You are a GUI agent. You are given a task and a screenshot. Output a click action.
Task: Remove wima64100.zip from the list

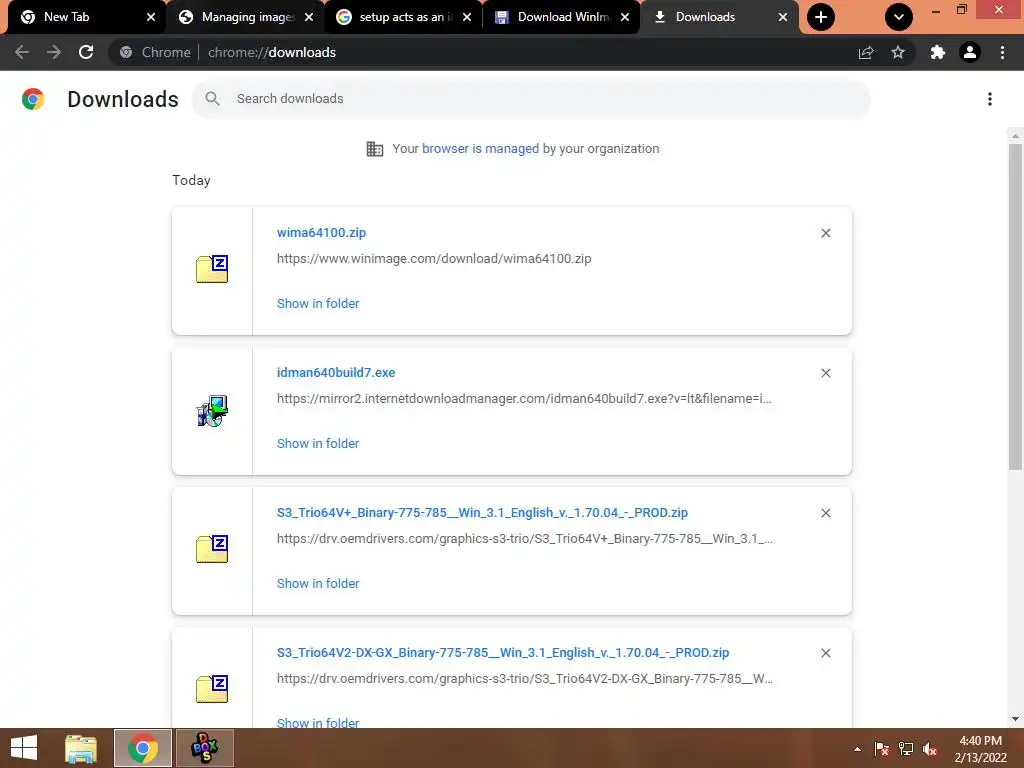tap(826, 233)
